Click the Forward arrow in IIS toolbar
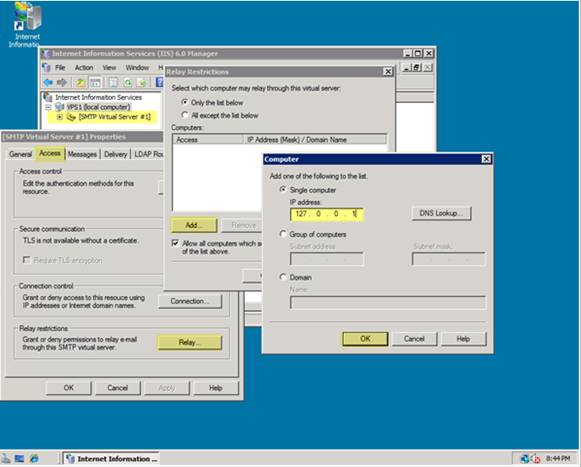Viewport: 581px width, 467px height. pos(62,82)
